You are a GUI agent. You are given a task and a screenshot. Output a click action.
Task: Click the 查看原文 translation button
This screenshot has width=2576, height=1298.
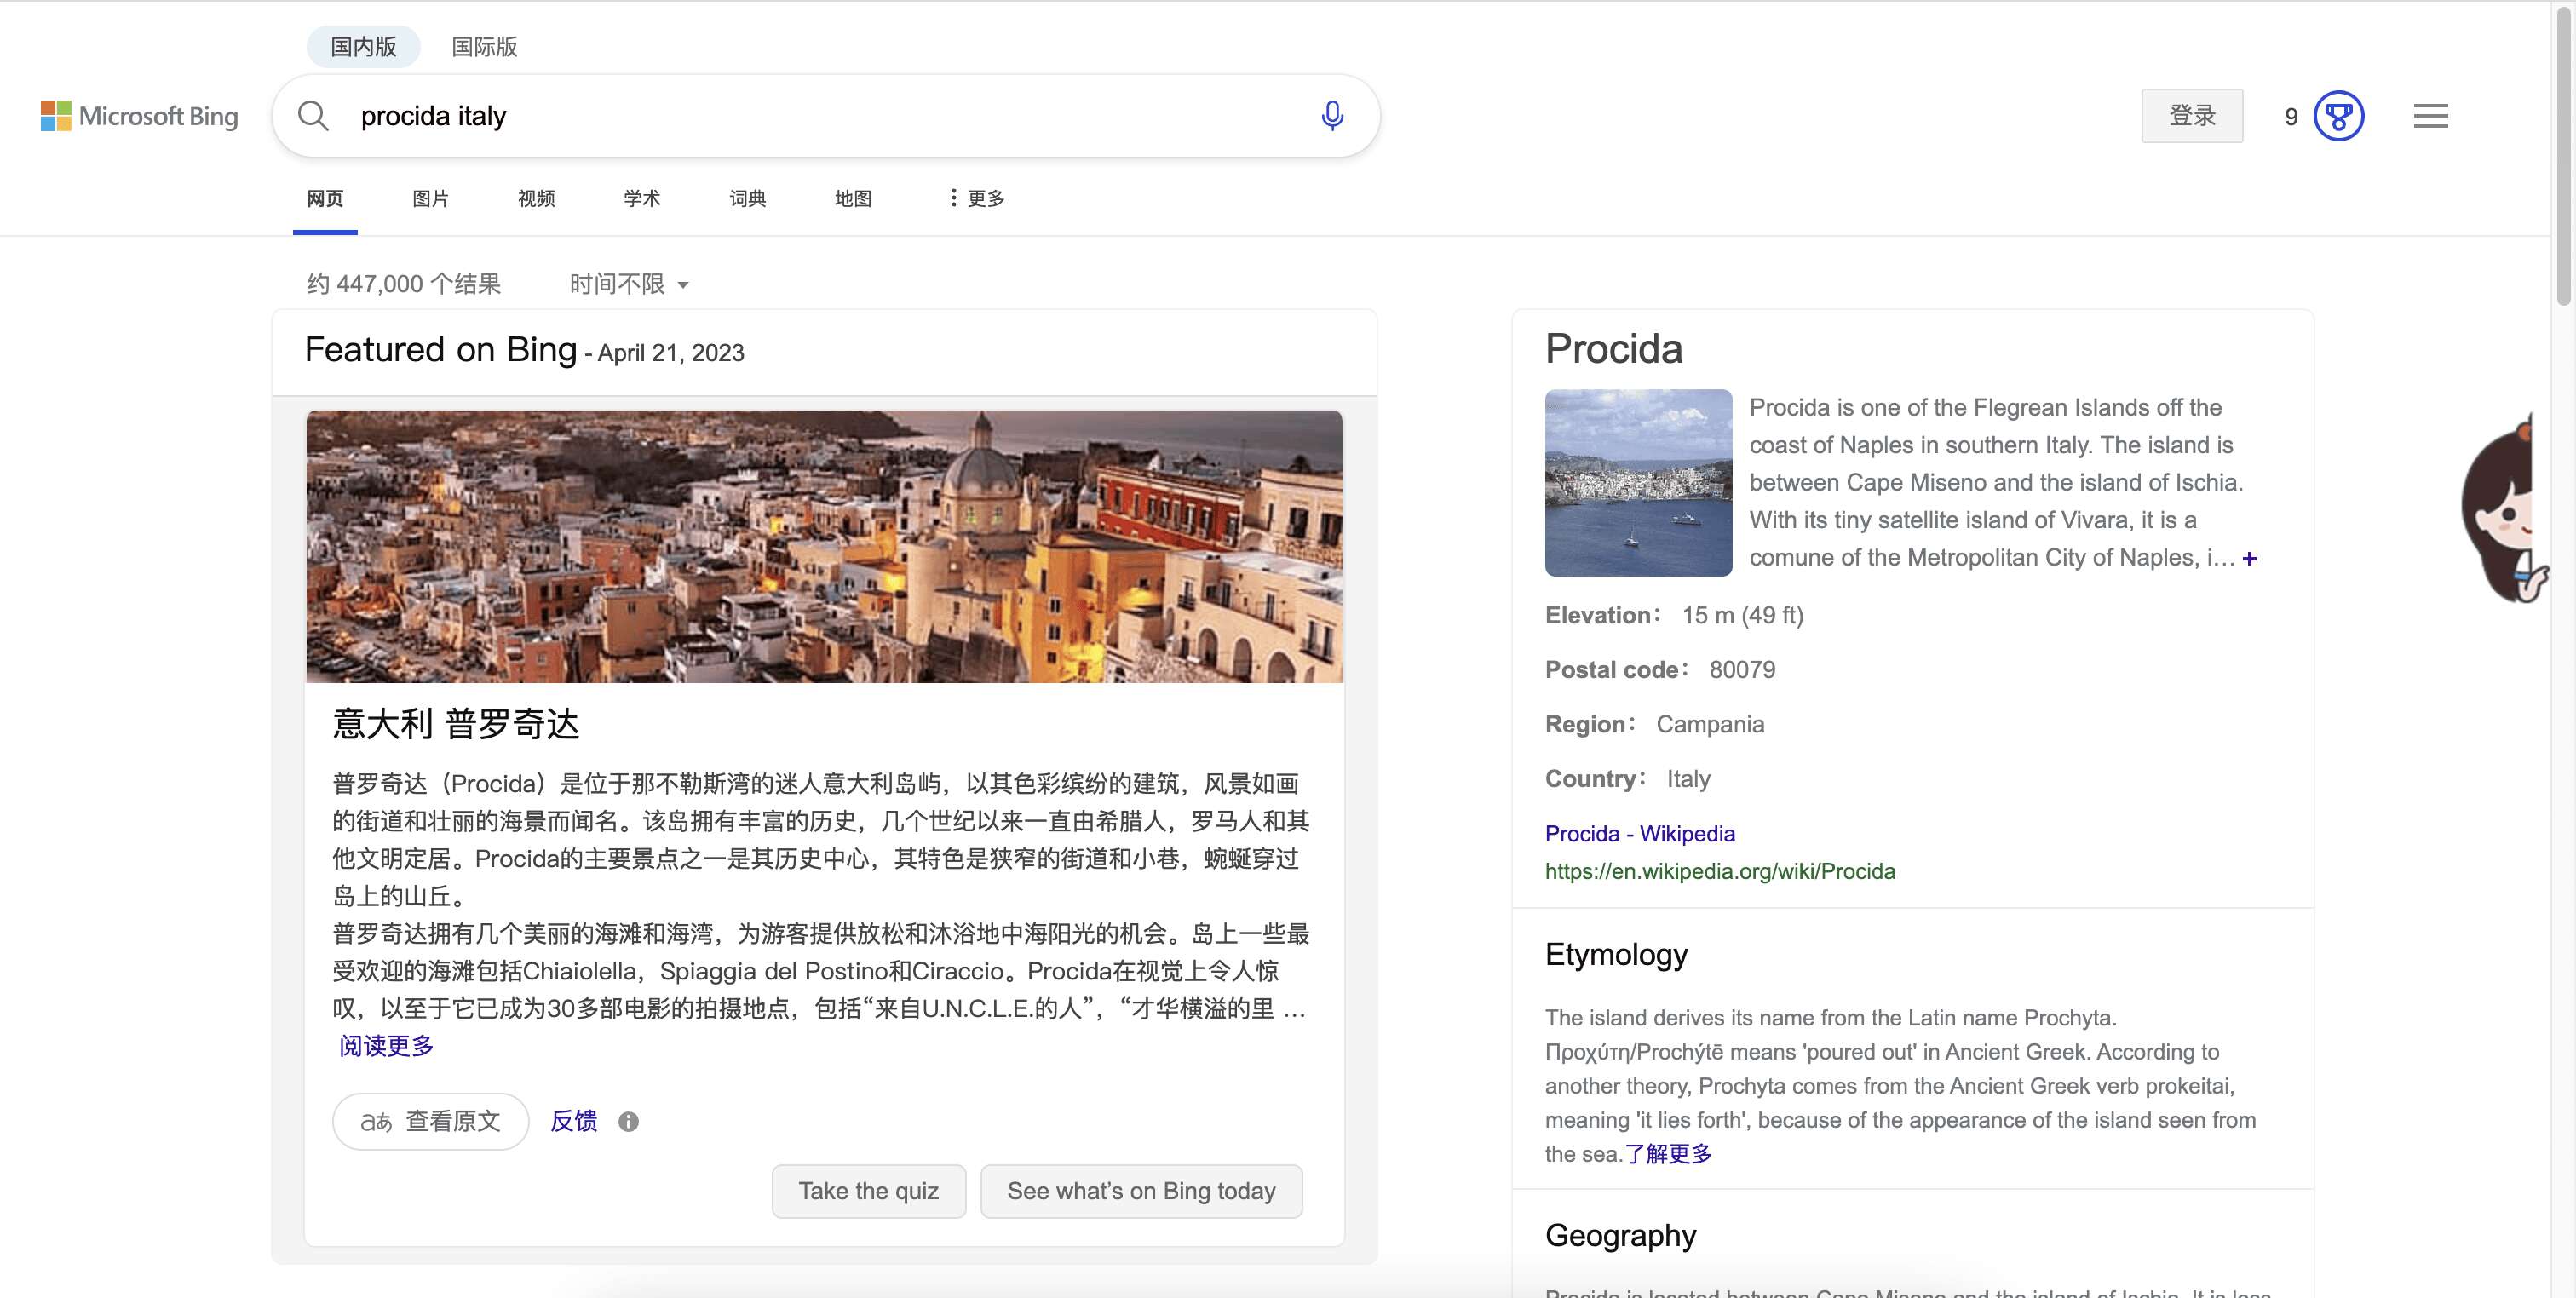pyautogui.click(x=429, y=1121)
